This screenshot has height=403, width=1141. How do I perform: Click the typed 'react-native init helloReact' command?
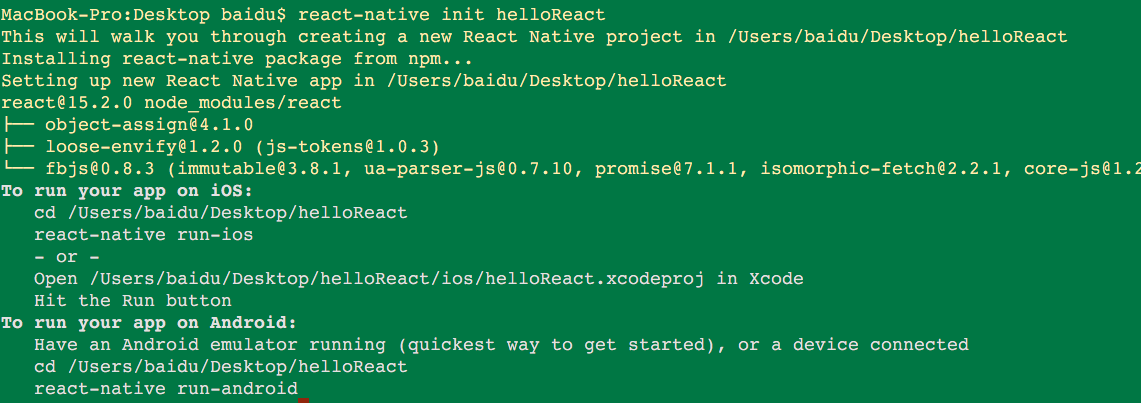click(x=451, y=15)
